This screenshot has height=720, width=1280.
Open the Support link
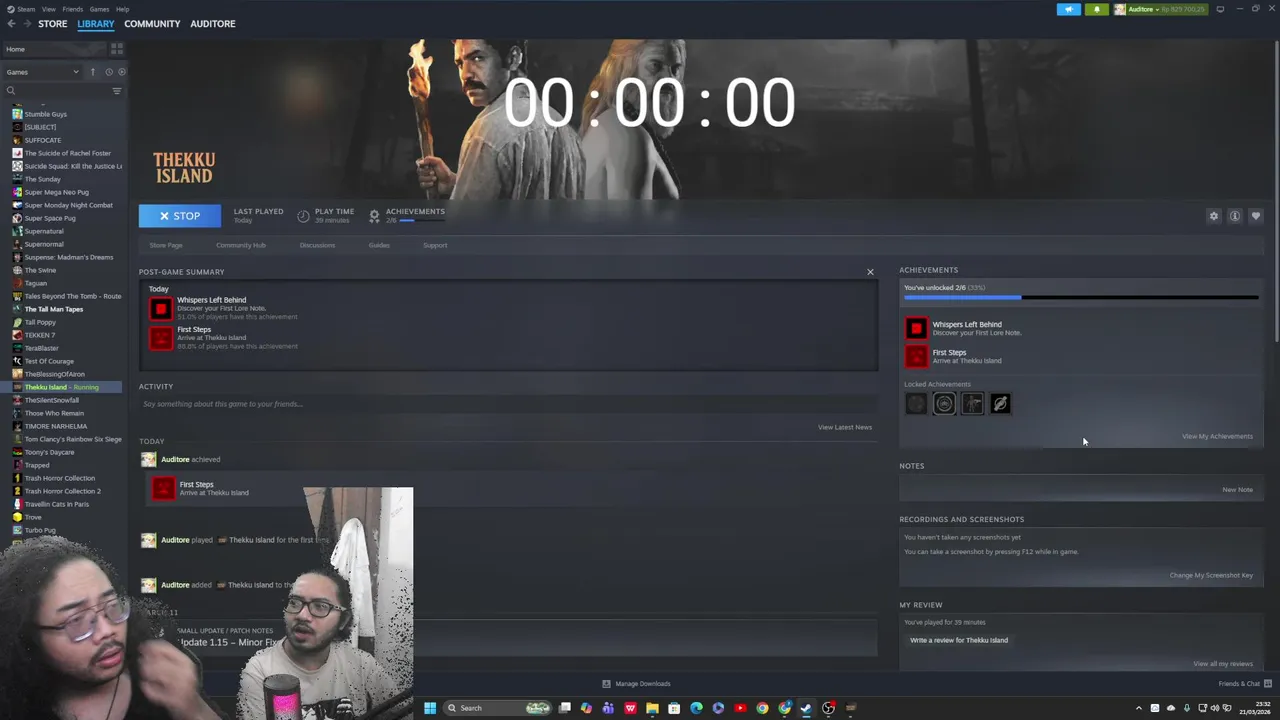pos(435,245)
